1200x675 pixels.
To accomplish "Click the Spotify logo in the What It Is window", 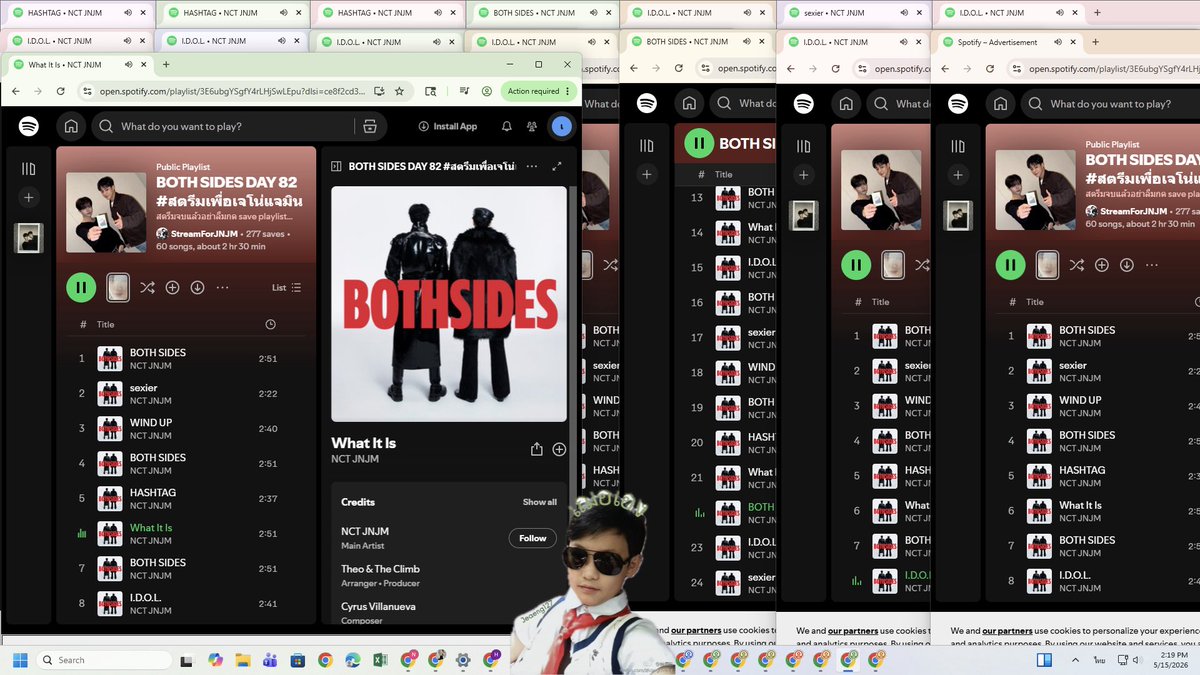I will pyautogui.click(x=29, y=127).
